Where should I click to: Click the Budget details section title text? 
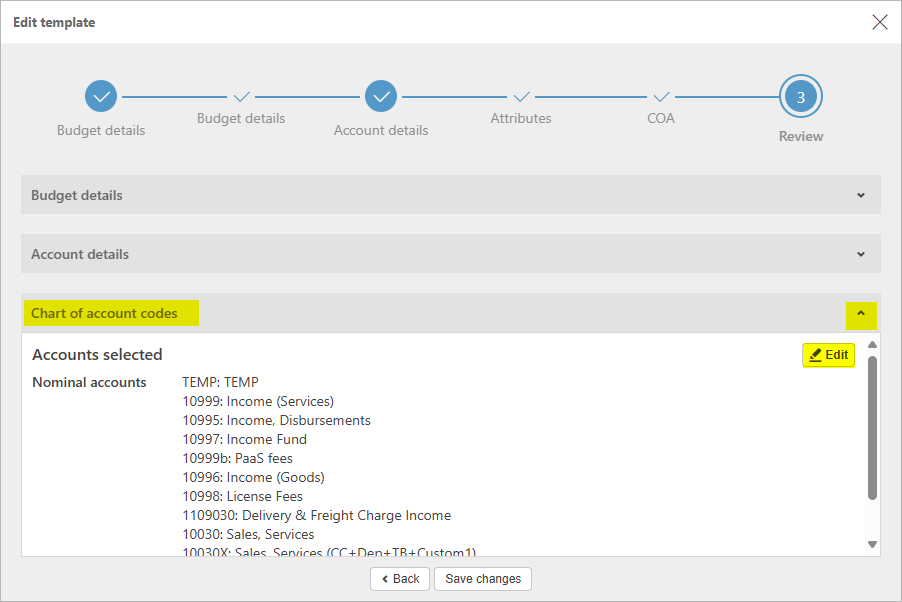pyautogui.click(x=77, y=196)
